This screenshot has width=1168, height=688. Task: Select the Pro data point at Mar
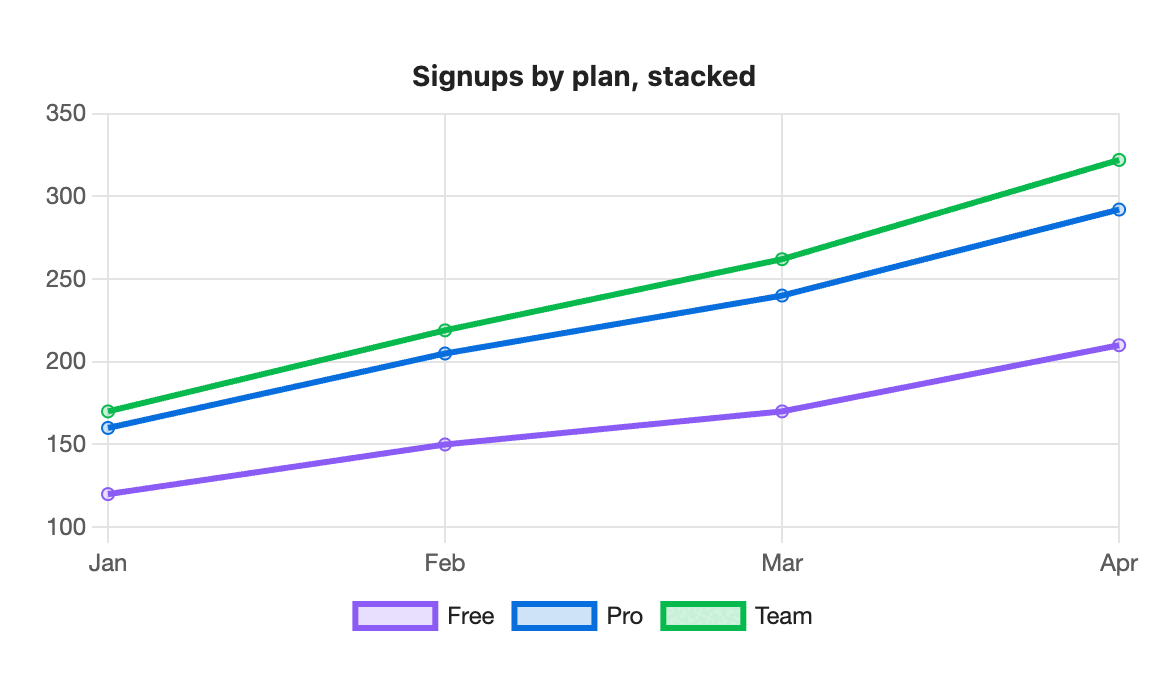(782, 296)
